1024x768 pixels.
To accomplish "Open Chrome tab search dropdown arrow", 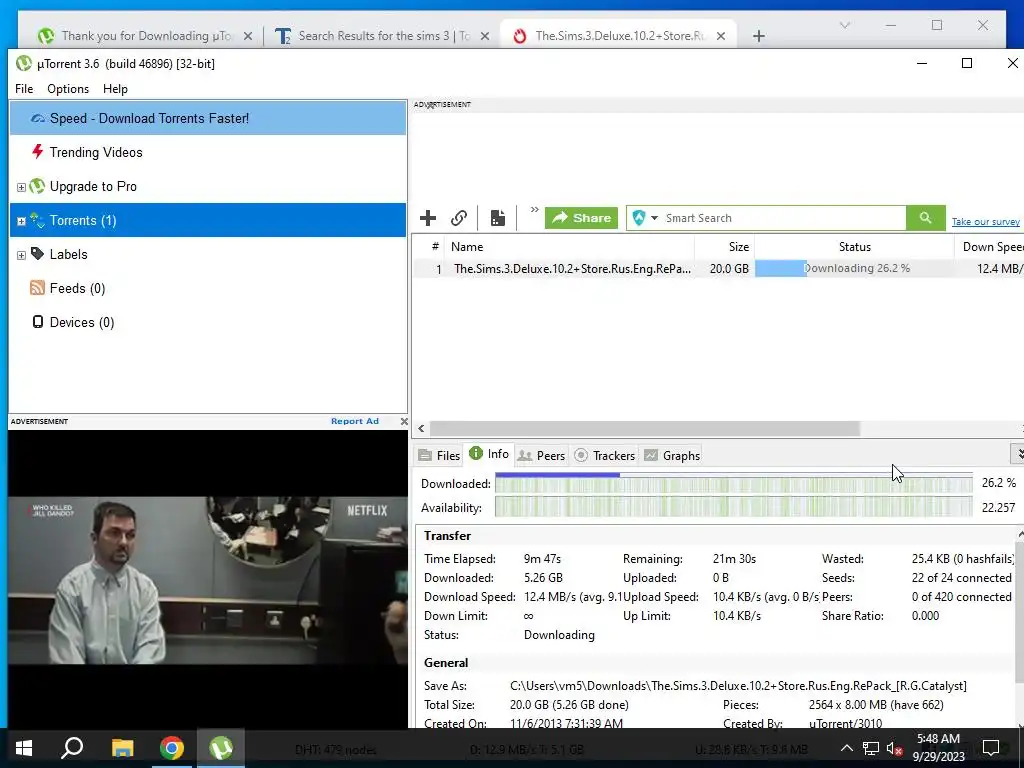I will (844, 25).
